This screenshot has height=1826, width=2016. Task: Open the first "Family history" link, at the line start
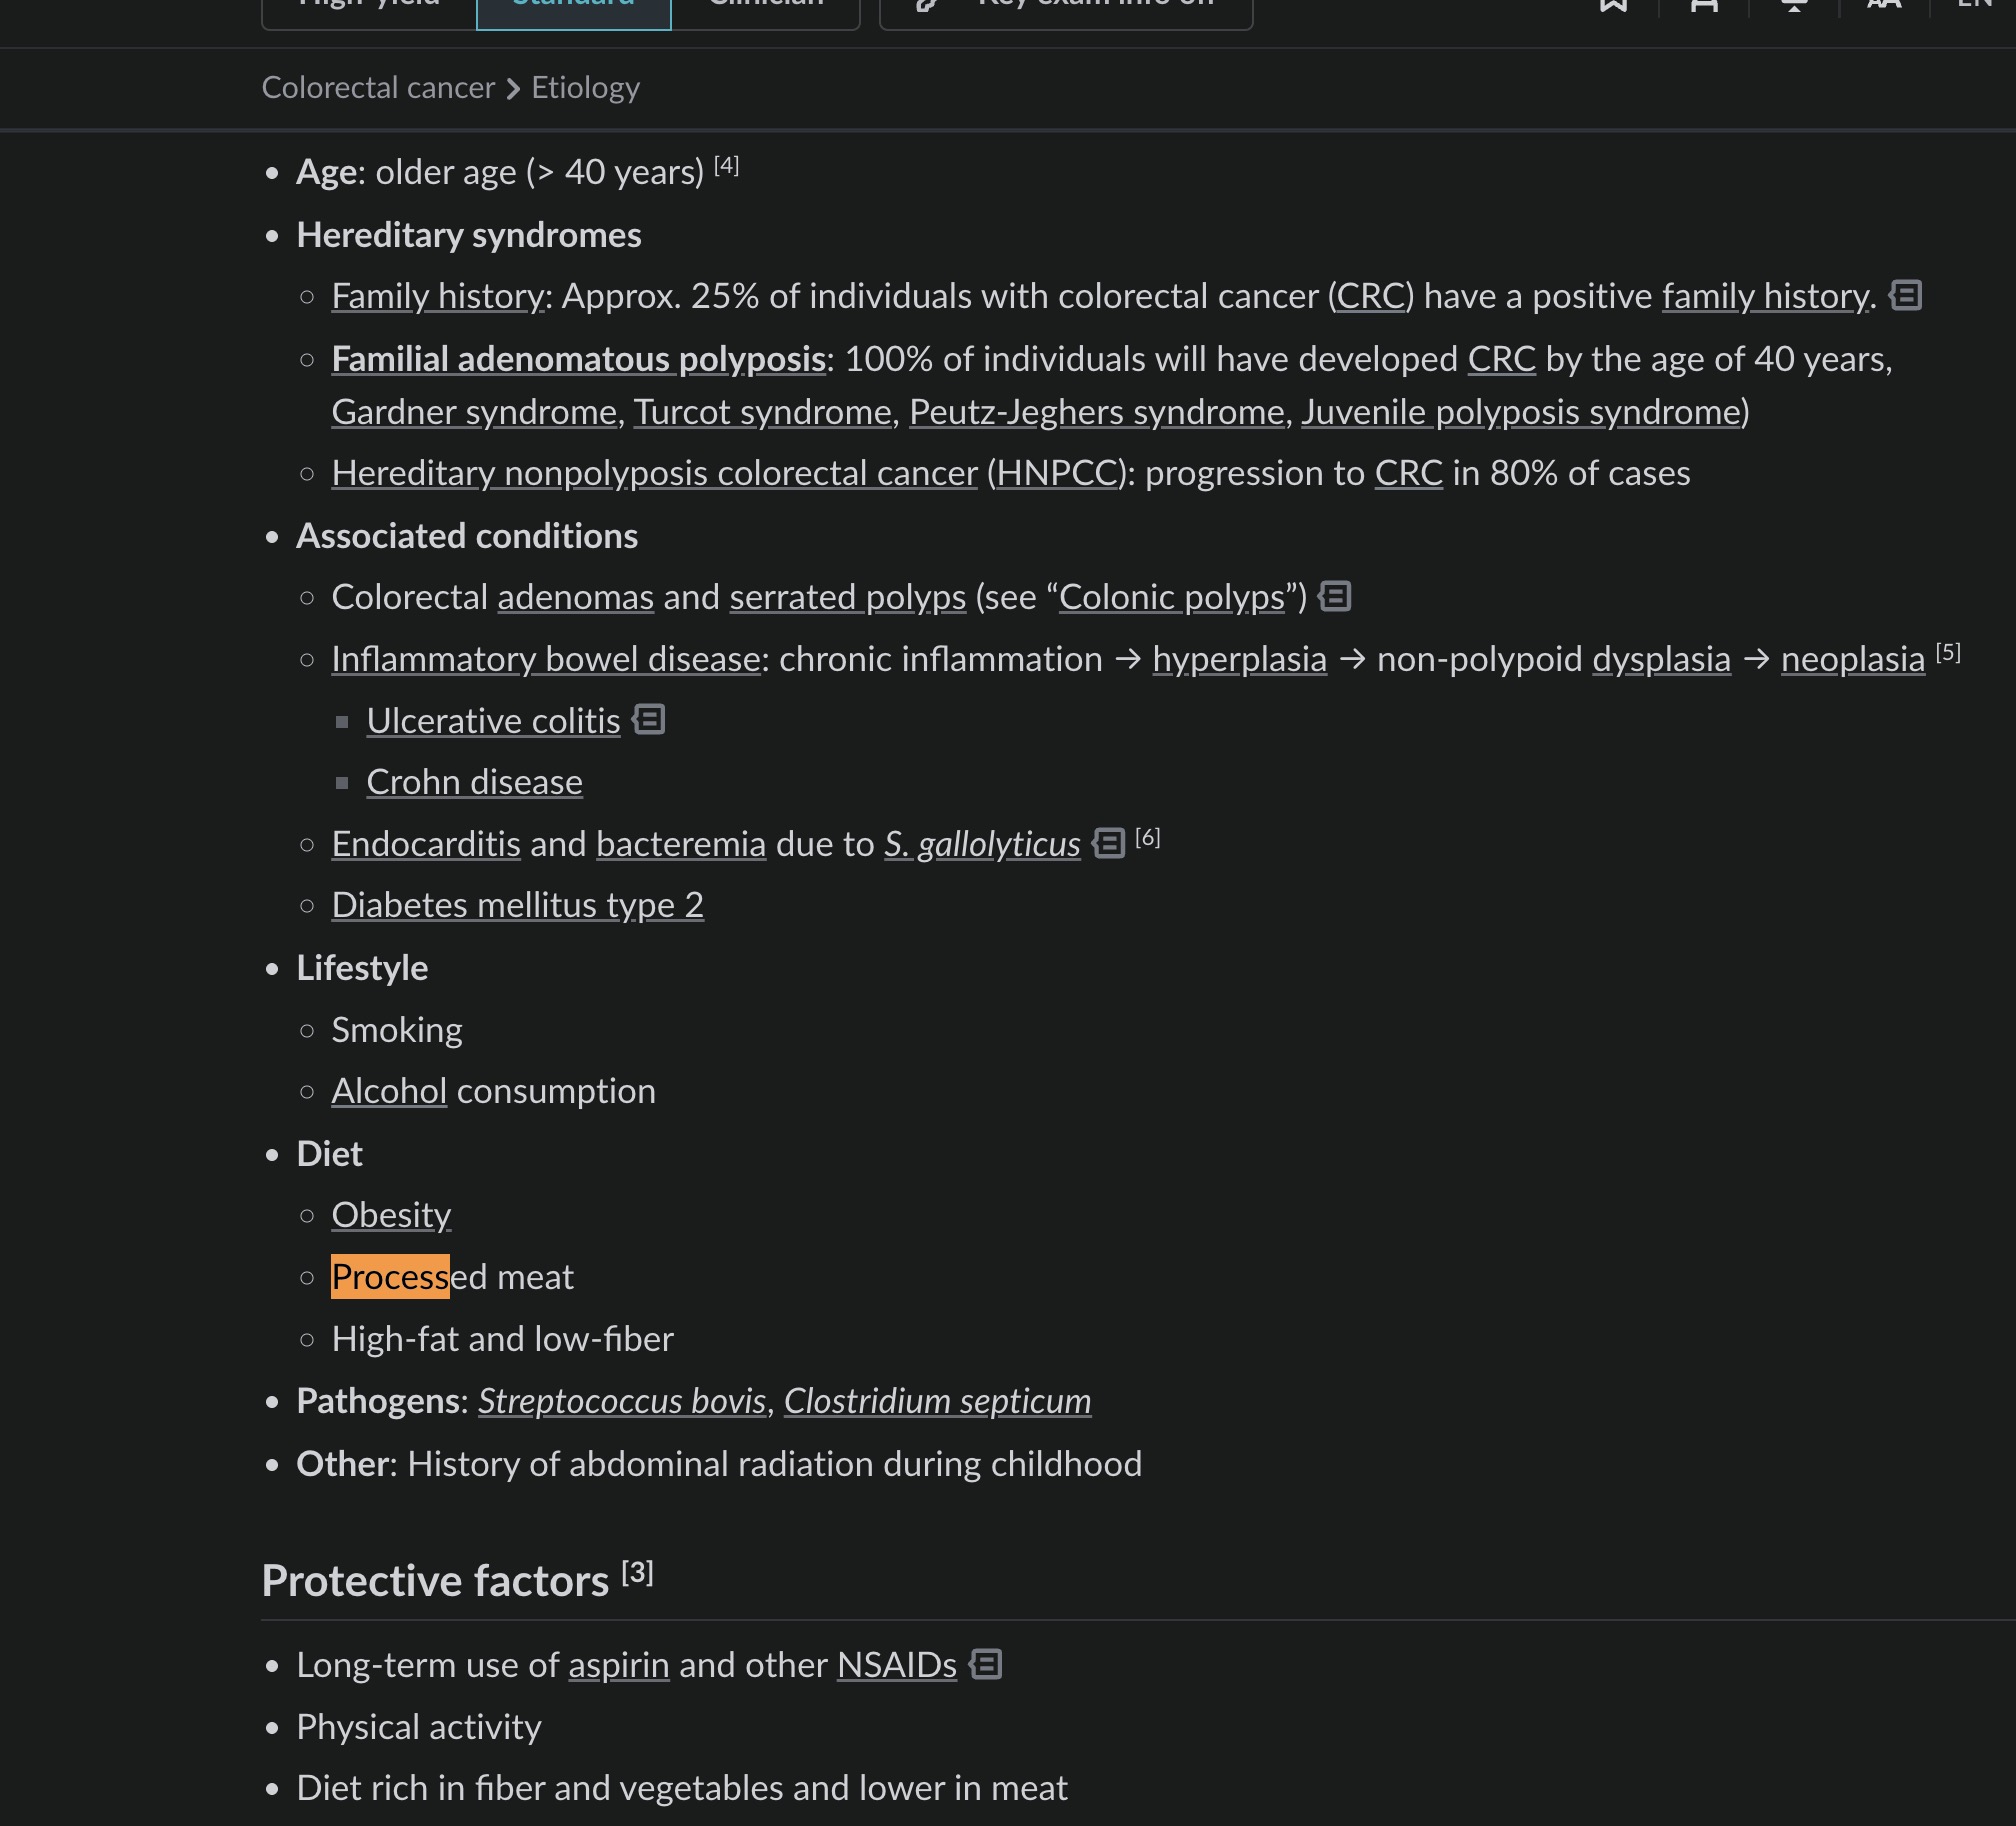[x=438, y=296]
